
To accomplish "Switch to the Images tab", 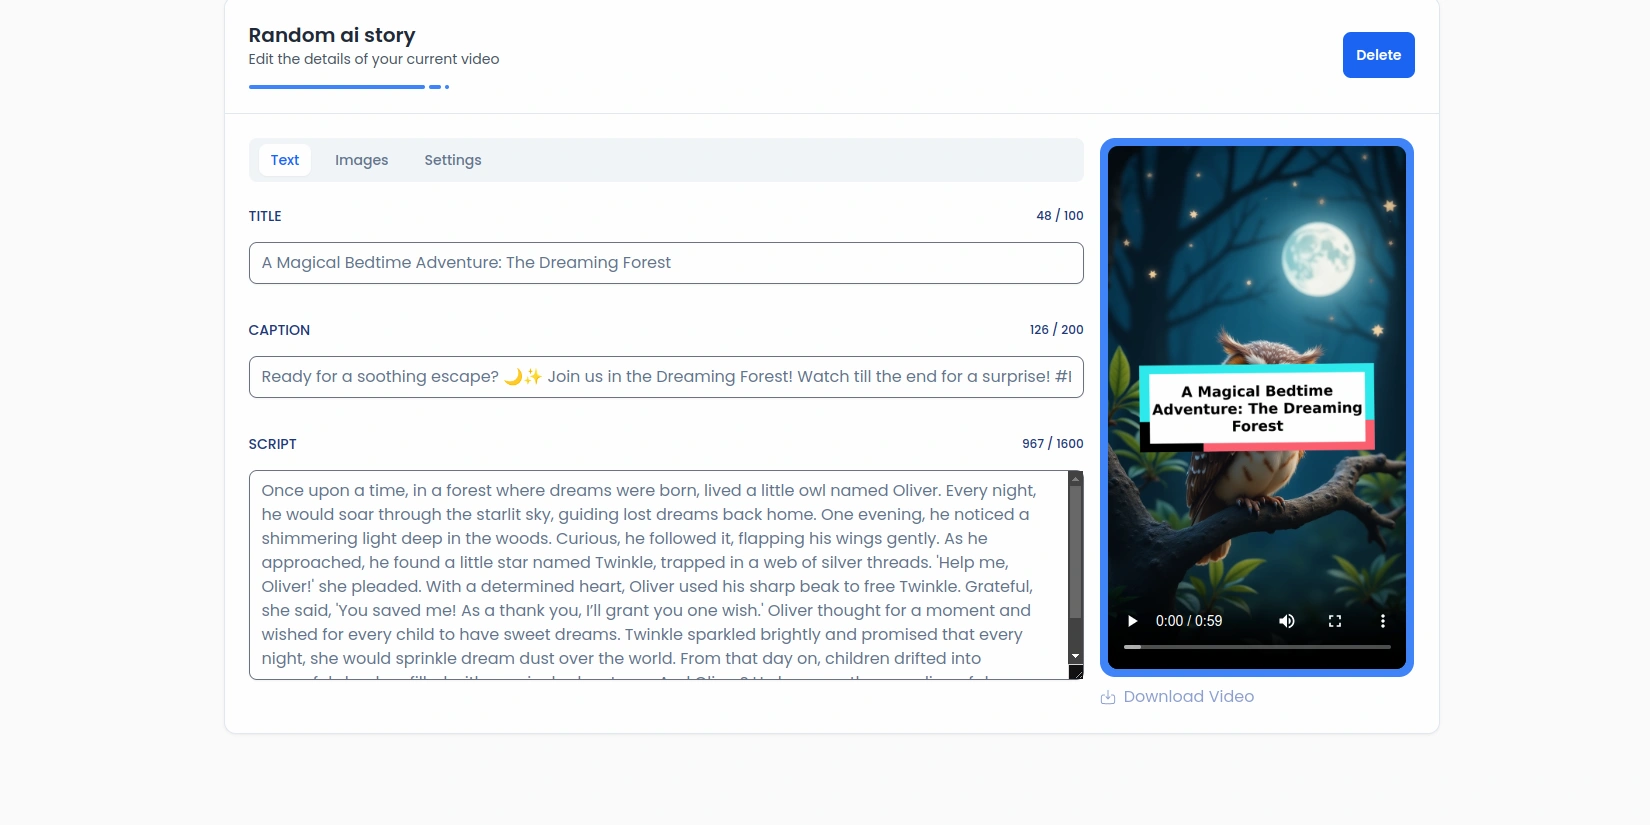I will 361,160.
